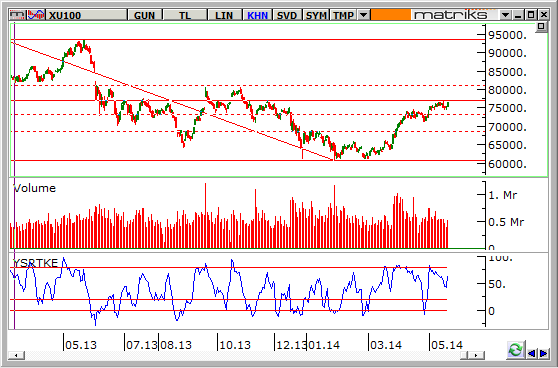Viewport: 558px width, 368px height.
Task: Click the 03.14 date axis label
Action: tap(386, 345)
